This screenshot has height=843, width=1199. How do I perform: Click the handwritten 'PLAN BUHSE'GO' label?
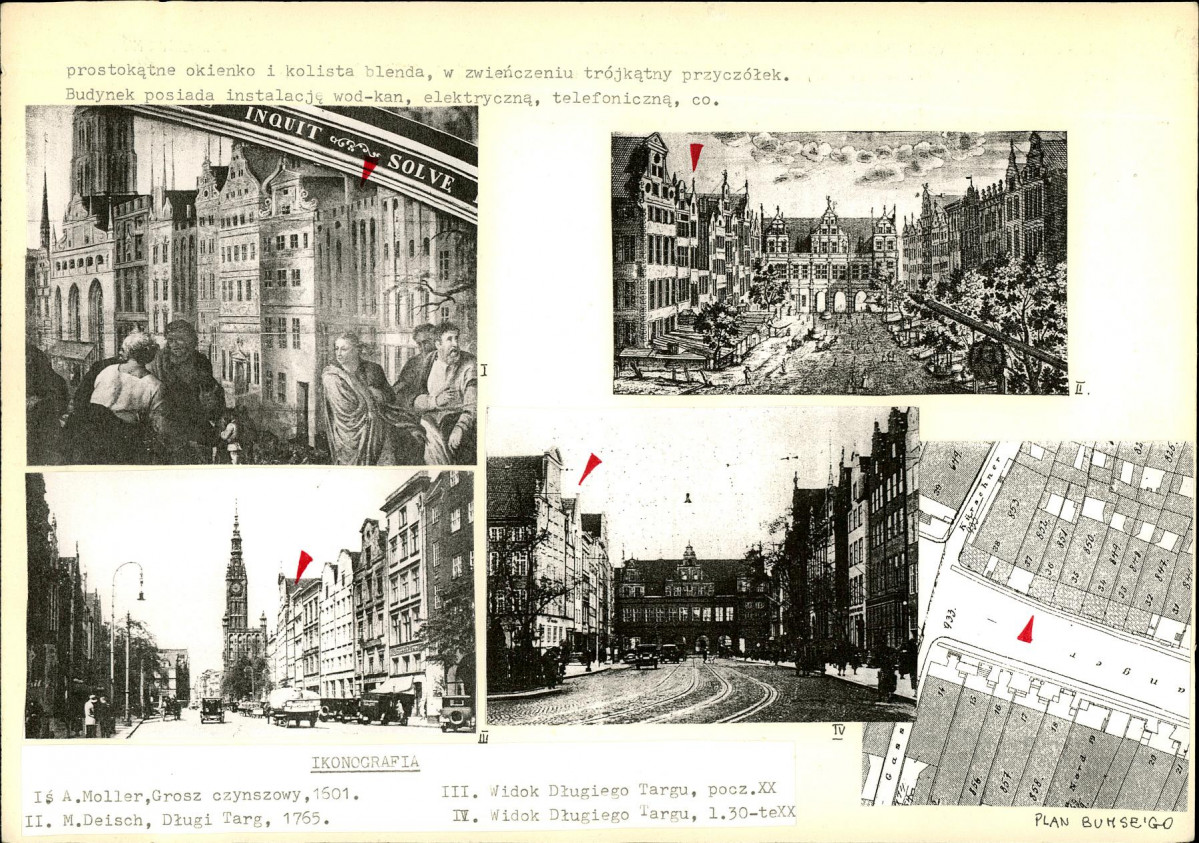pos(1105,820)
